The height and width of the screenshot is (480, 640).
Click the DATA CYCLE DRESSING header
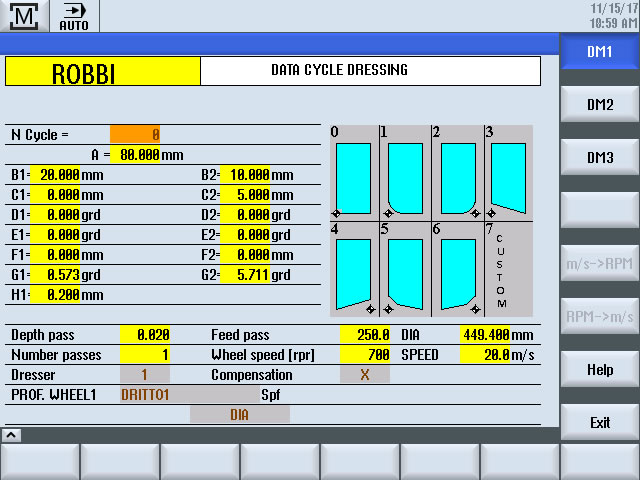(x=371, y=71)
